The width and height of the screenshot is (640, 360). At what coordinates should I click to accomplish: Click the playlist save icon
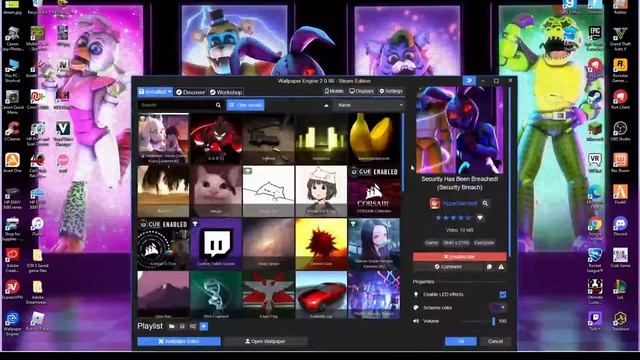[x=182, y=326]
